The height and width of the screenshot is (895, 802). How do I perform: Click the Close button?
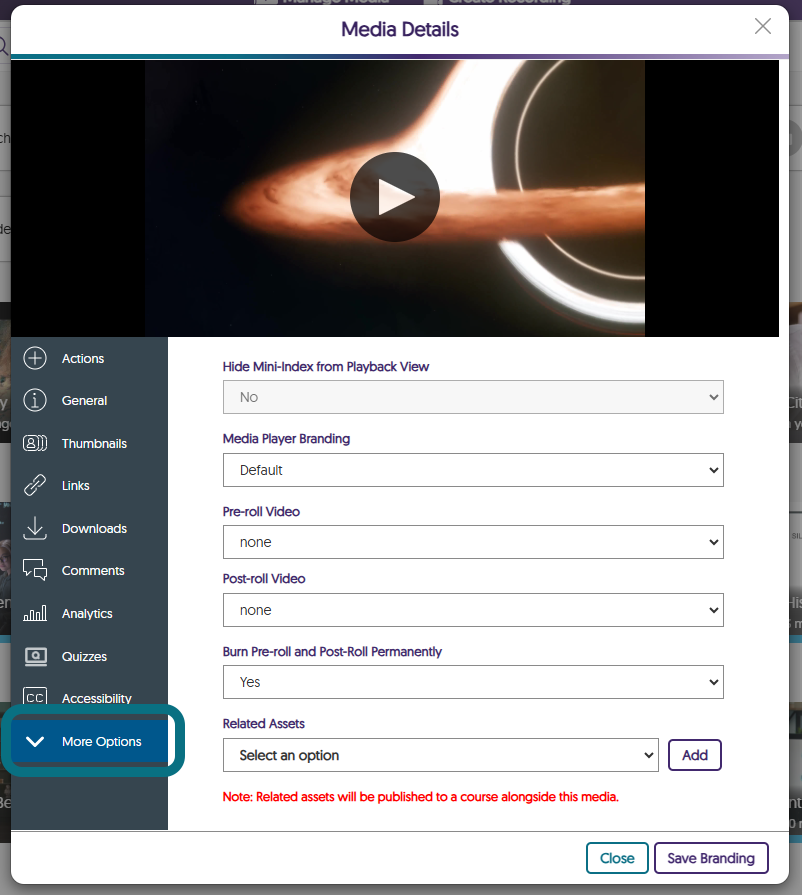(x=617, y=858)
